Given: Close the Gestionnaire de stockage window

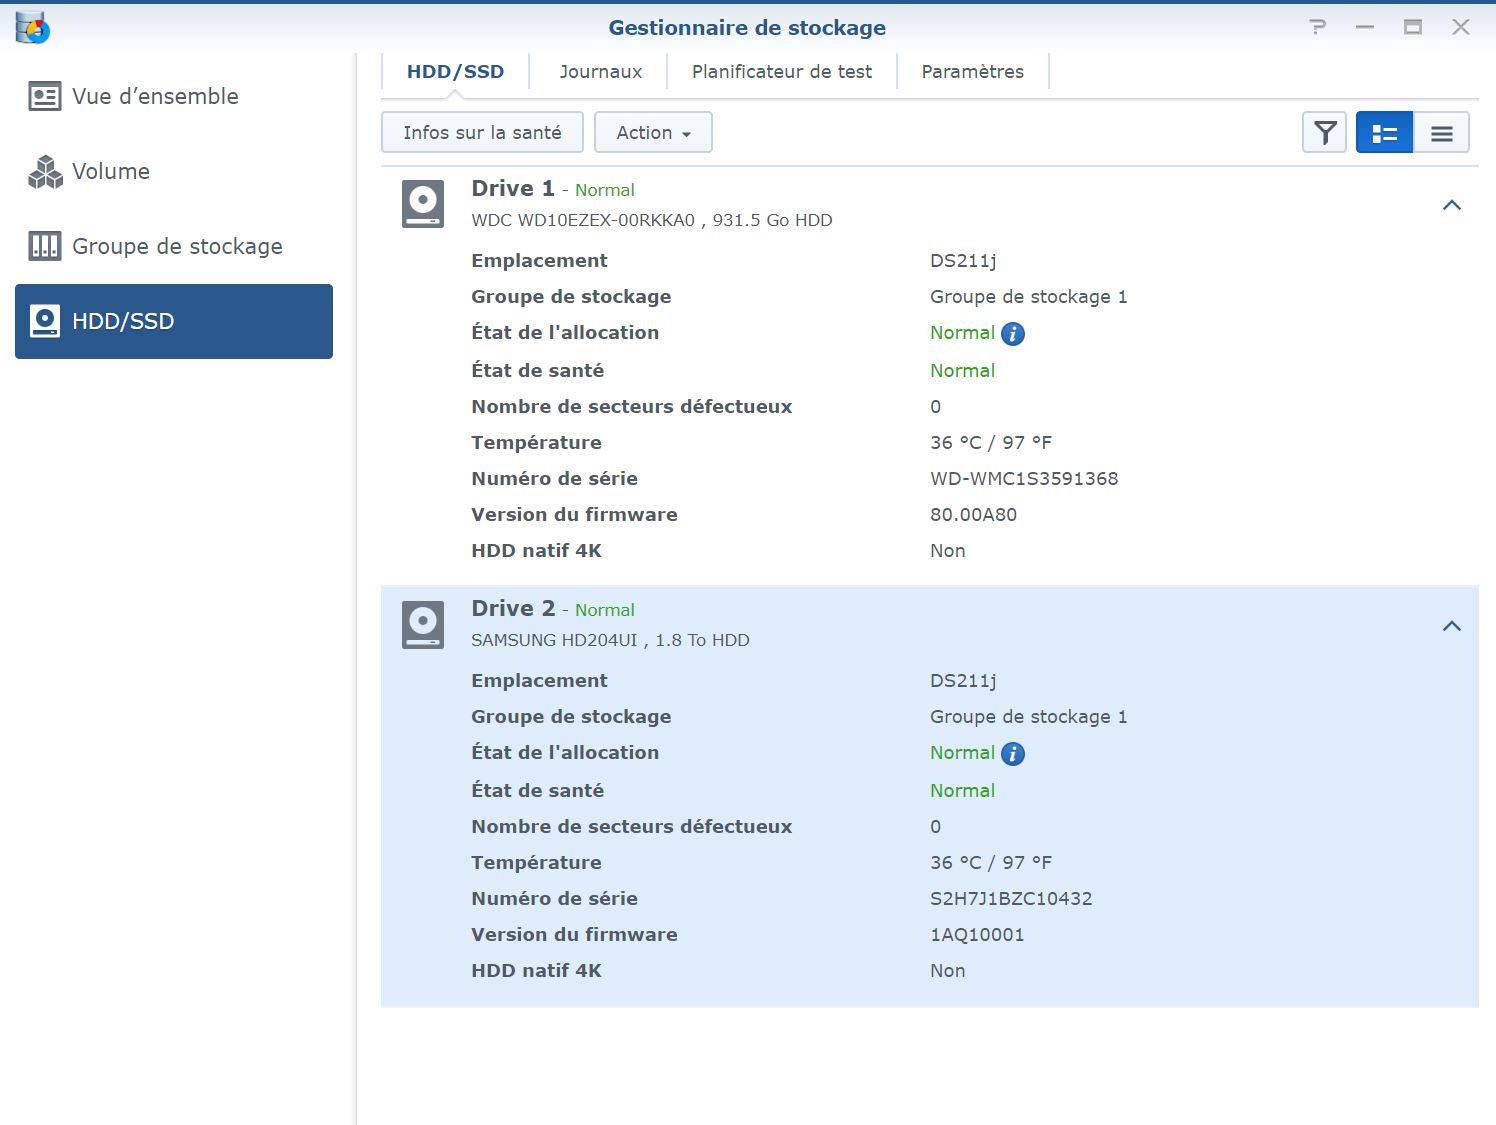Looking at the screenshot, I should [x=1461, y=27].
